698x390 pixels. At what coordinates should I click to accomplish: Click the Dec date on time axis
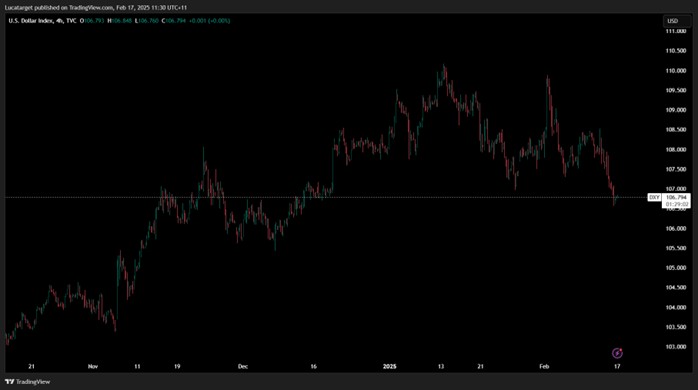tap(243, 366)
